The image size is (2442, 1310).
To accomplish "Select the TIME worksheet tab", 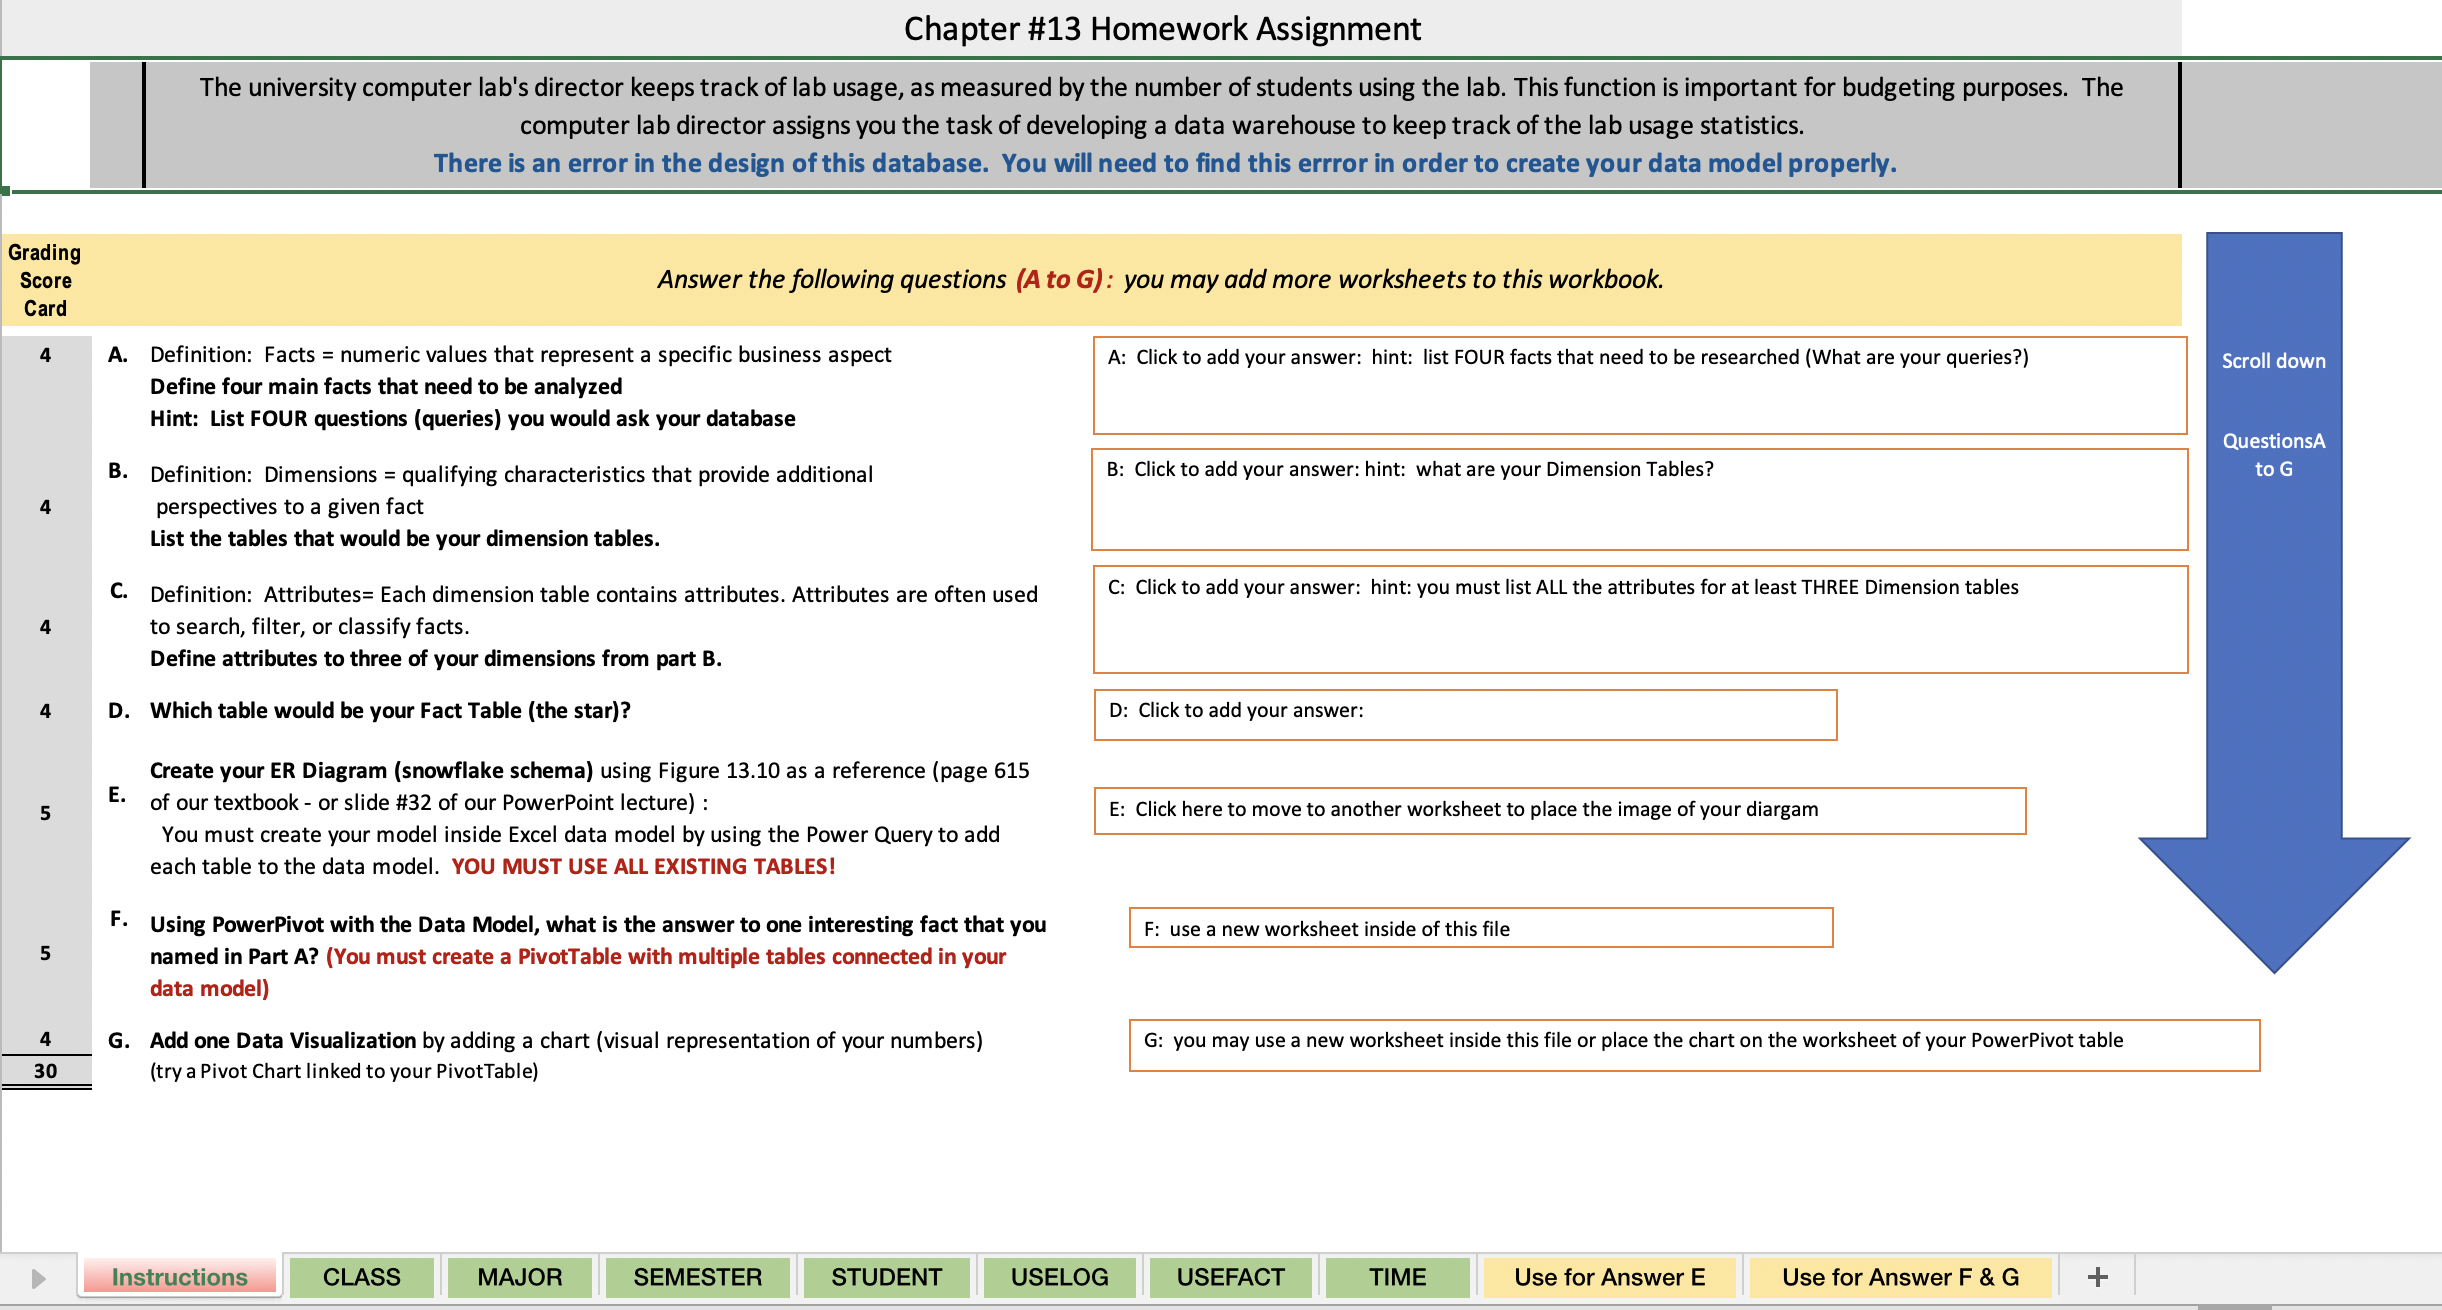I will coord(1397,1276).
